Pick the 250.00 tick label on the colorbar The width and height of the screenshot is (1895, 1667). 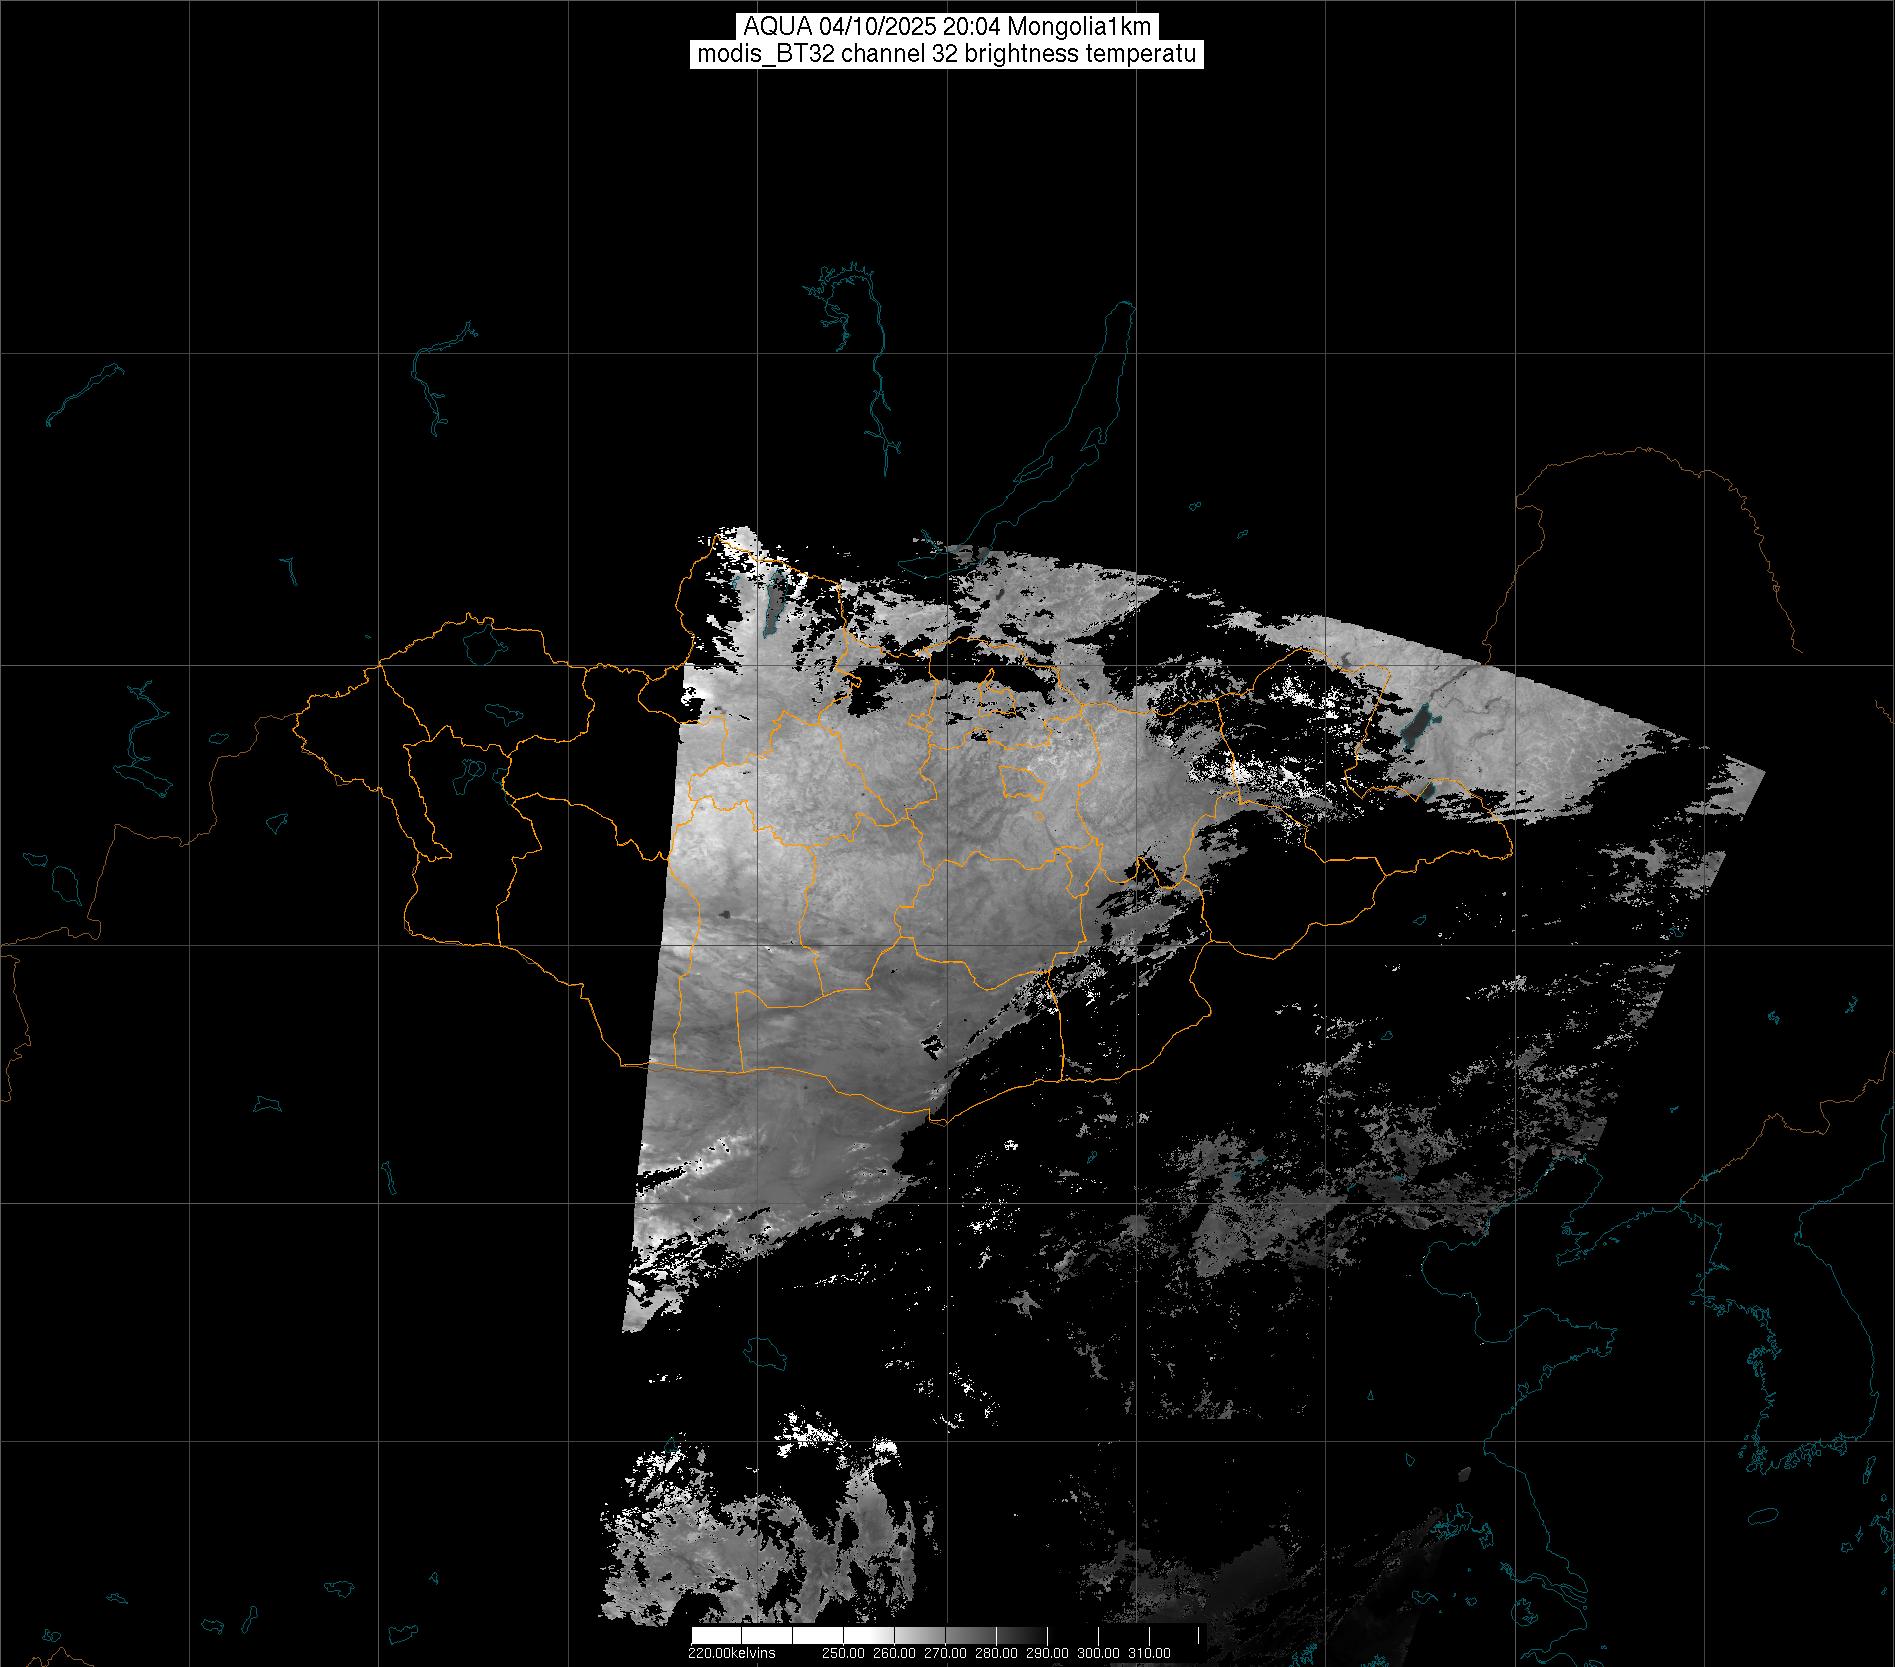click(x=843, y=1653)
